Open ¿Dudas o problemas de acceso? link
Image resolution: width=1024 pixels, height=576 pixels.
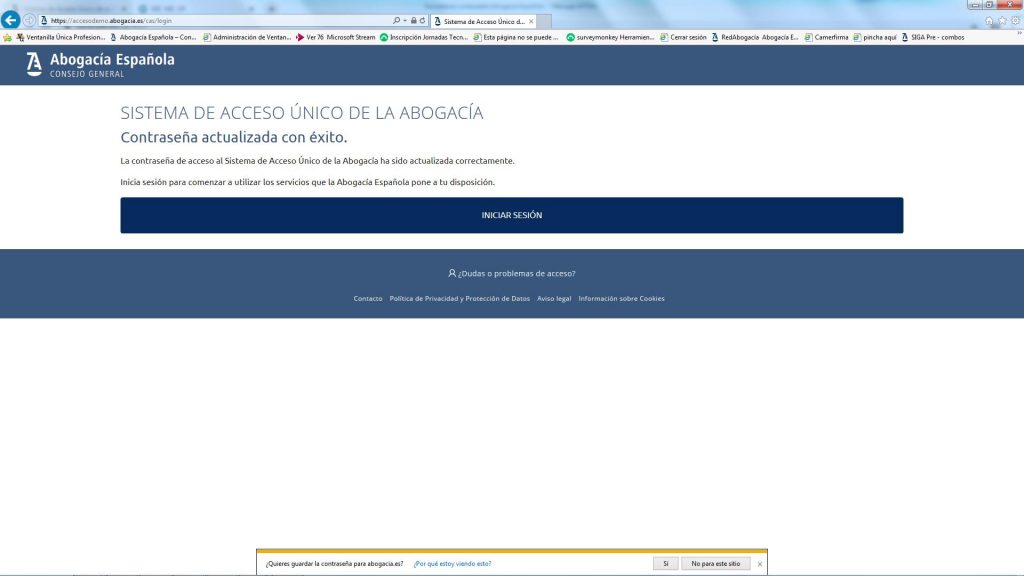point(511,274)
